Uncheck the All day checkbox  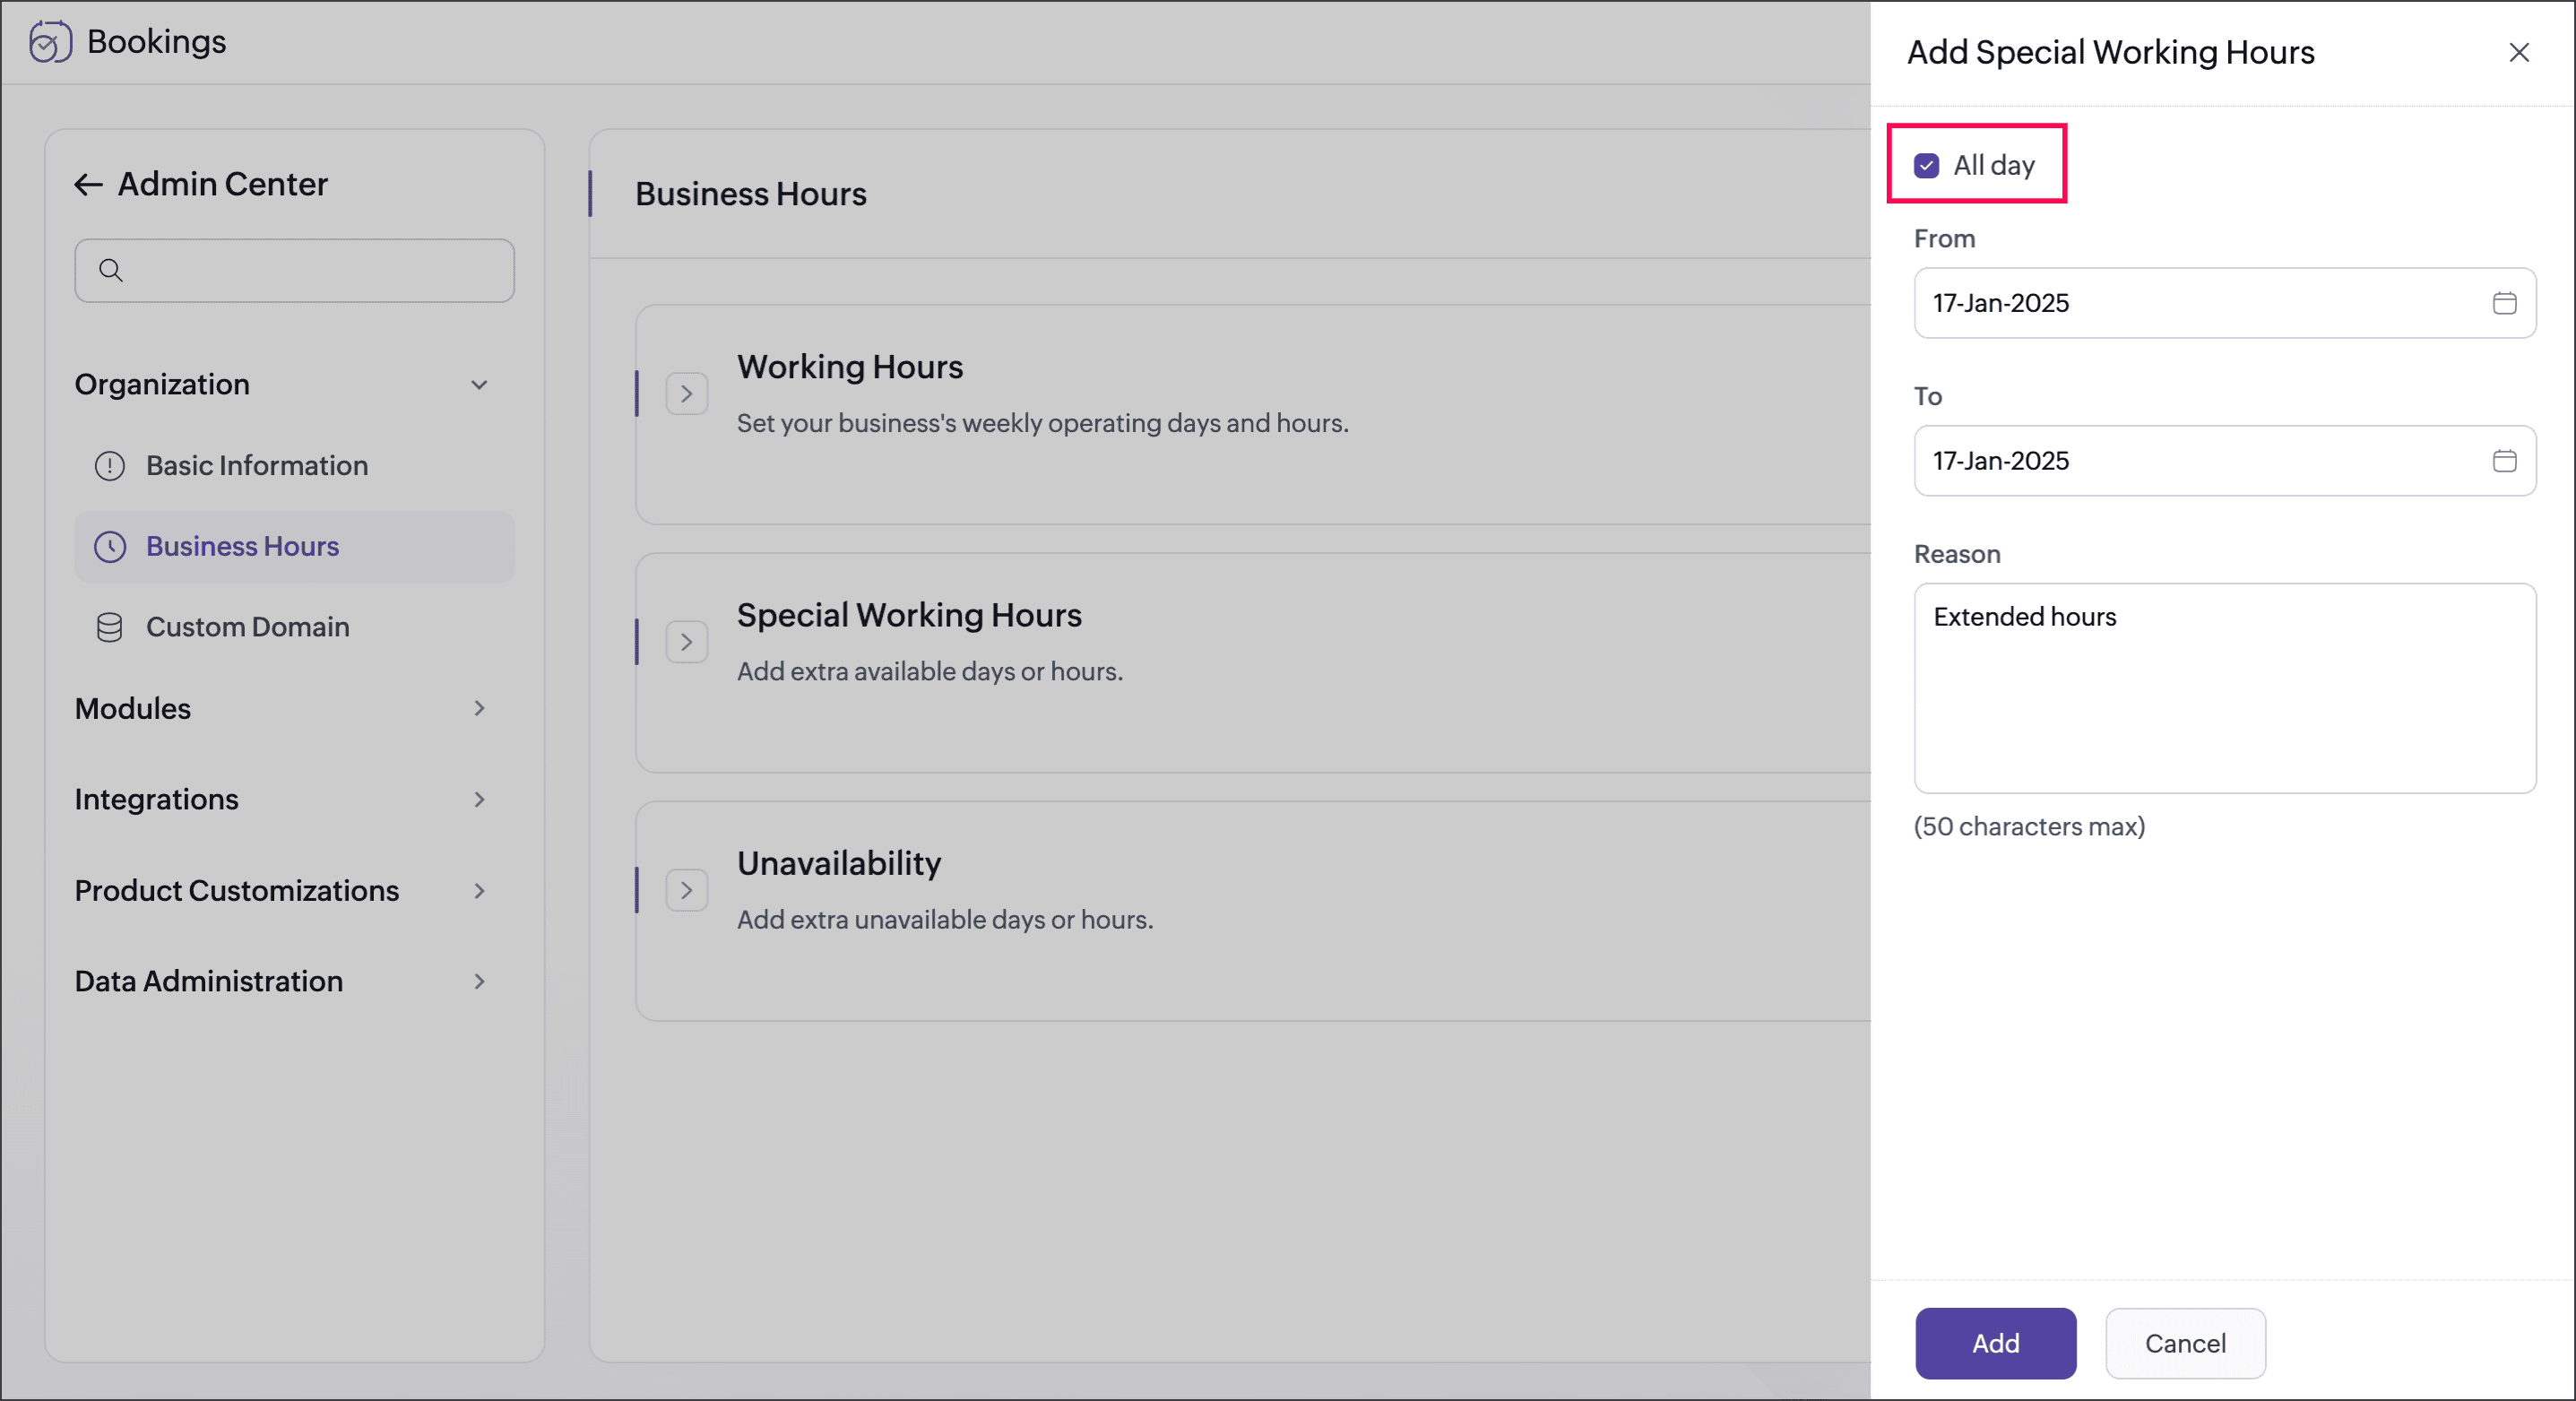tap(1927, 166)
